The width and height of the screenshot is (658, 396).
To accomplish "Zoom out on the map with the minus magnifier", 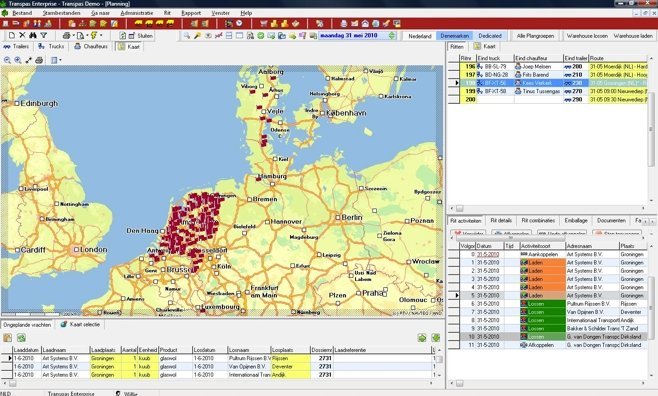I will coord(7,60).
